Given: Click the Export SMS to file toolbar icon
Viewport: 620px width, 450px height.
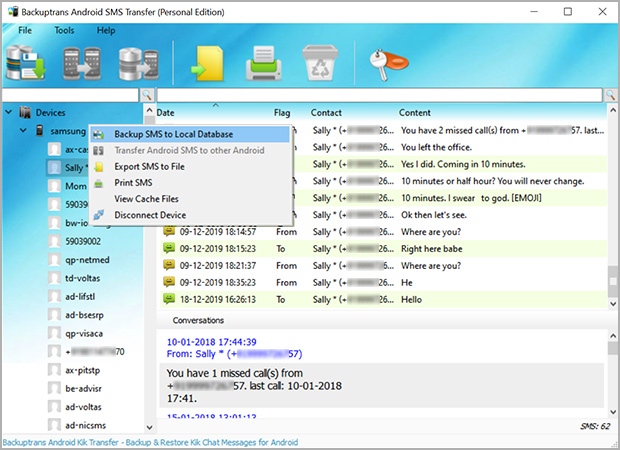Looking at the screenshot, I should click(x=207, y=63).
